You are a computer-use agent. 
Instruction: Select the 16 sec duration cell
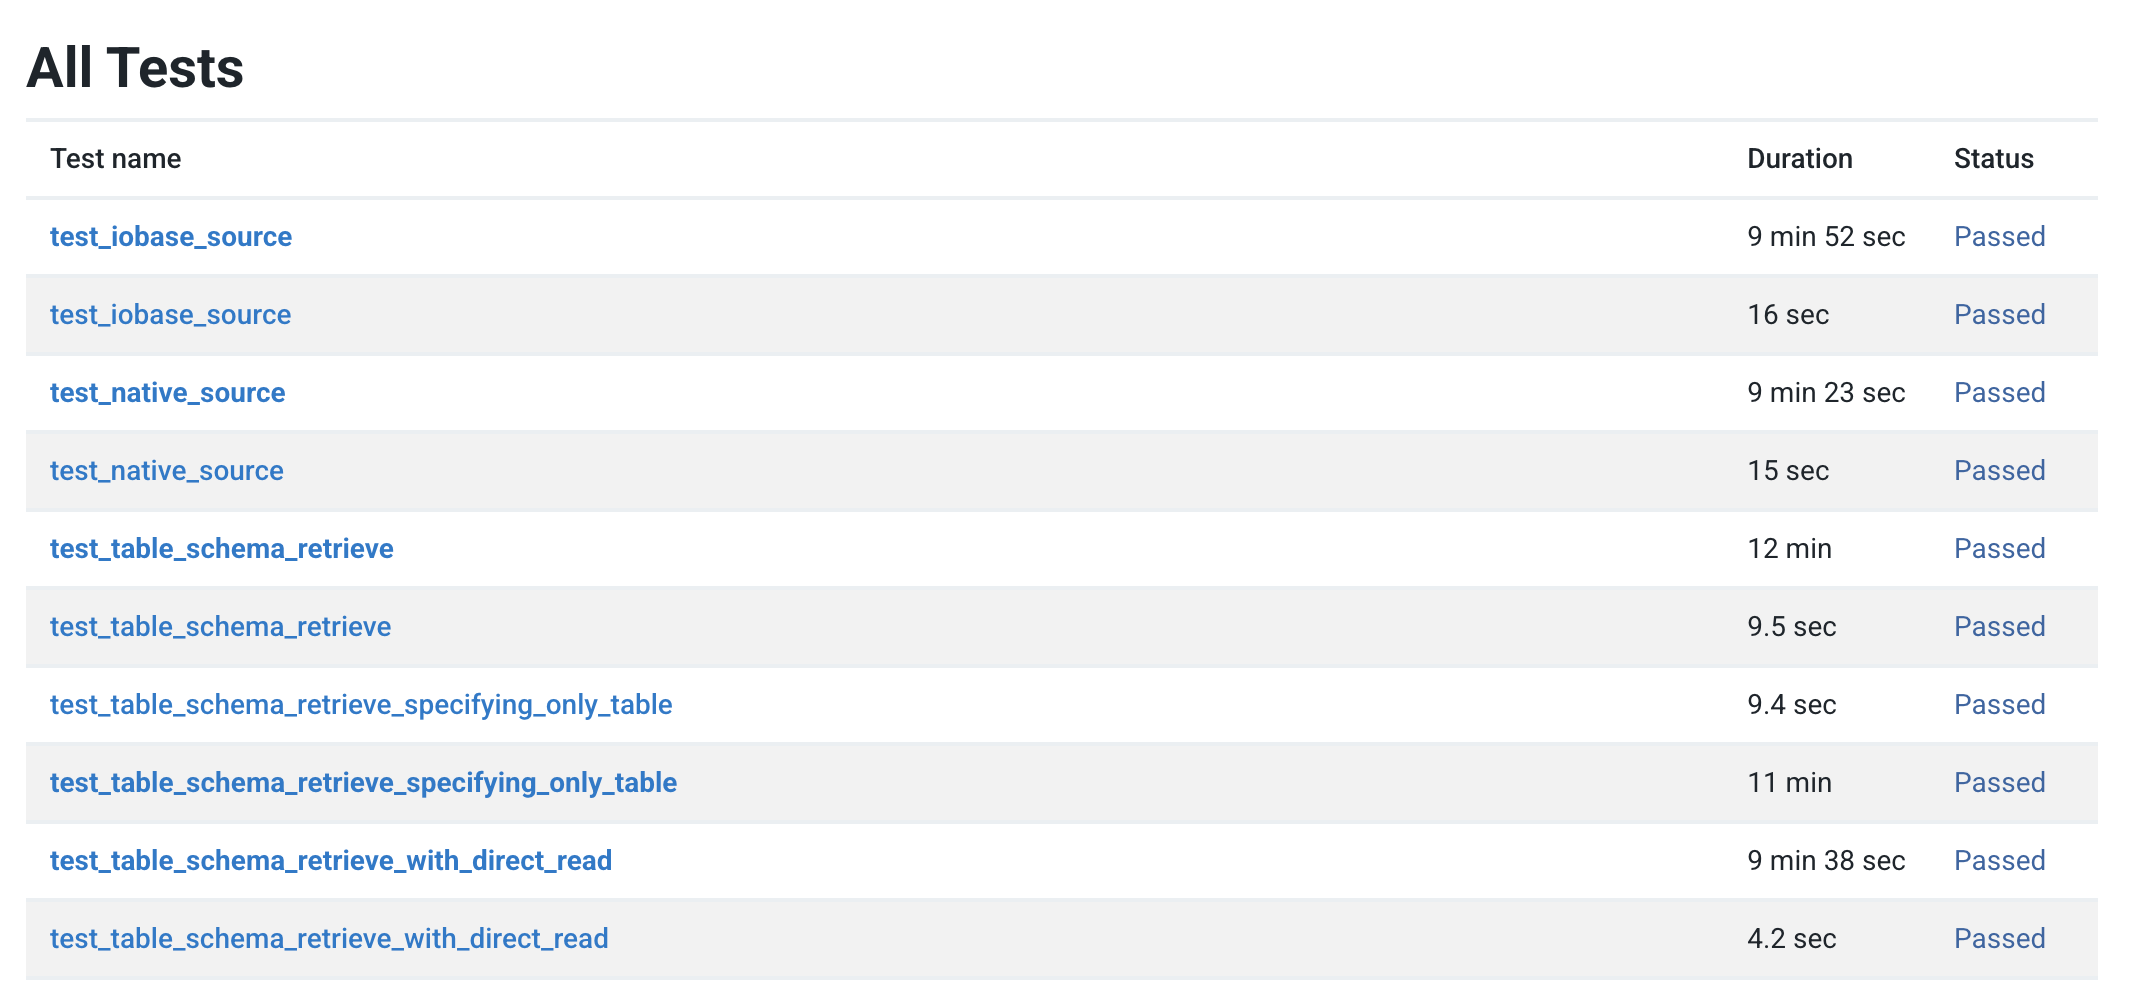click(1788, 315)
